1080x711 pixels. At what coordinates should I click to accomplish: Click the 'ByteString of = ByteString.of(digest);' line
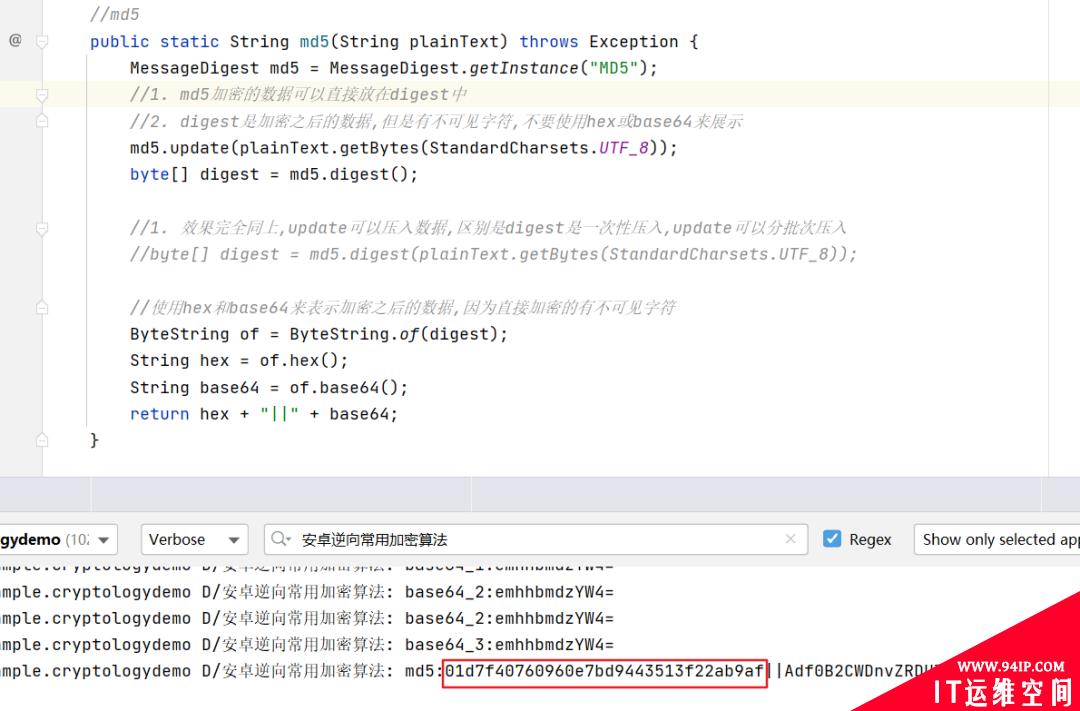point(319,335)
